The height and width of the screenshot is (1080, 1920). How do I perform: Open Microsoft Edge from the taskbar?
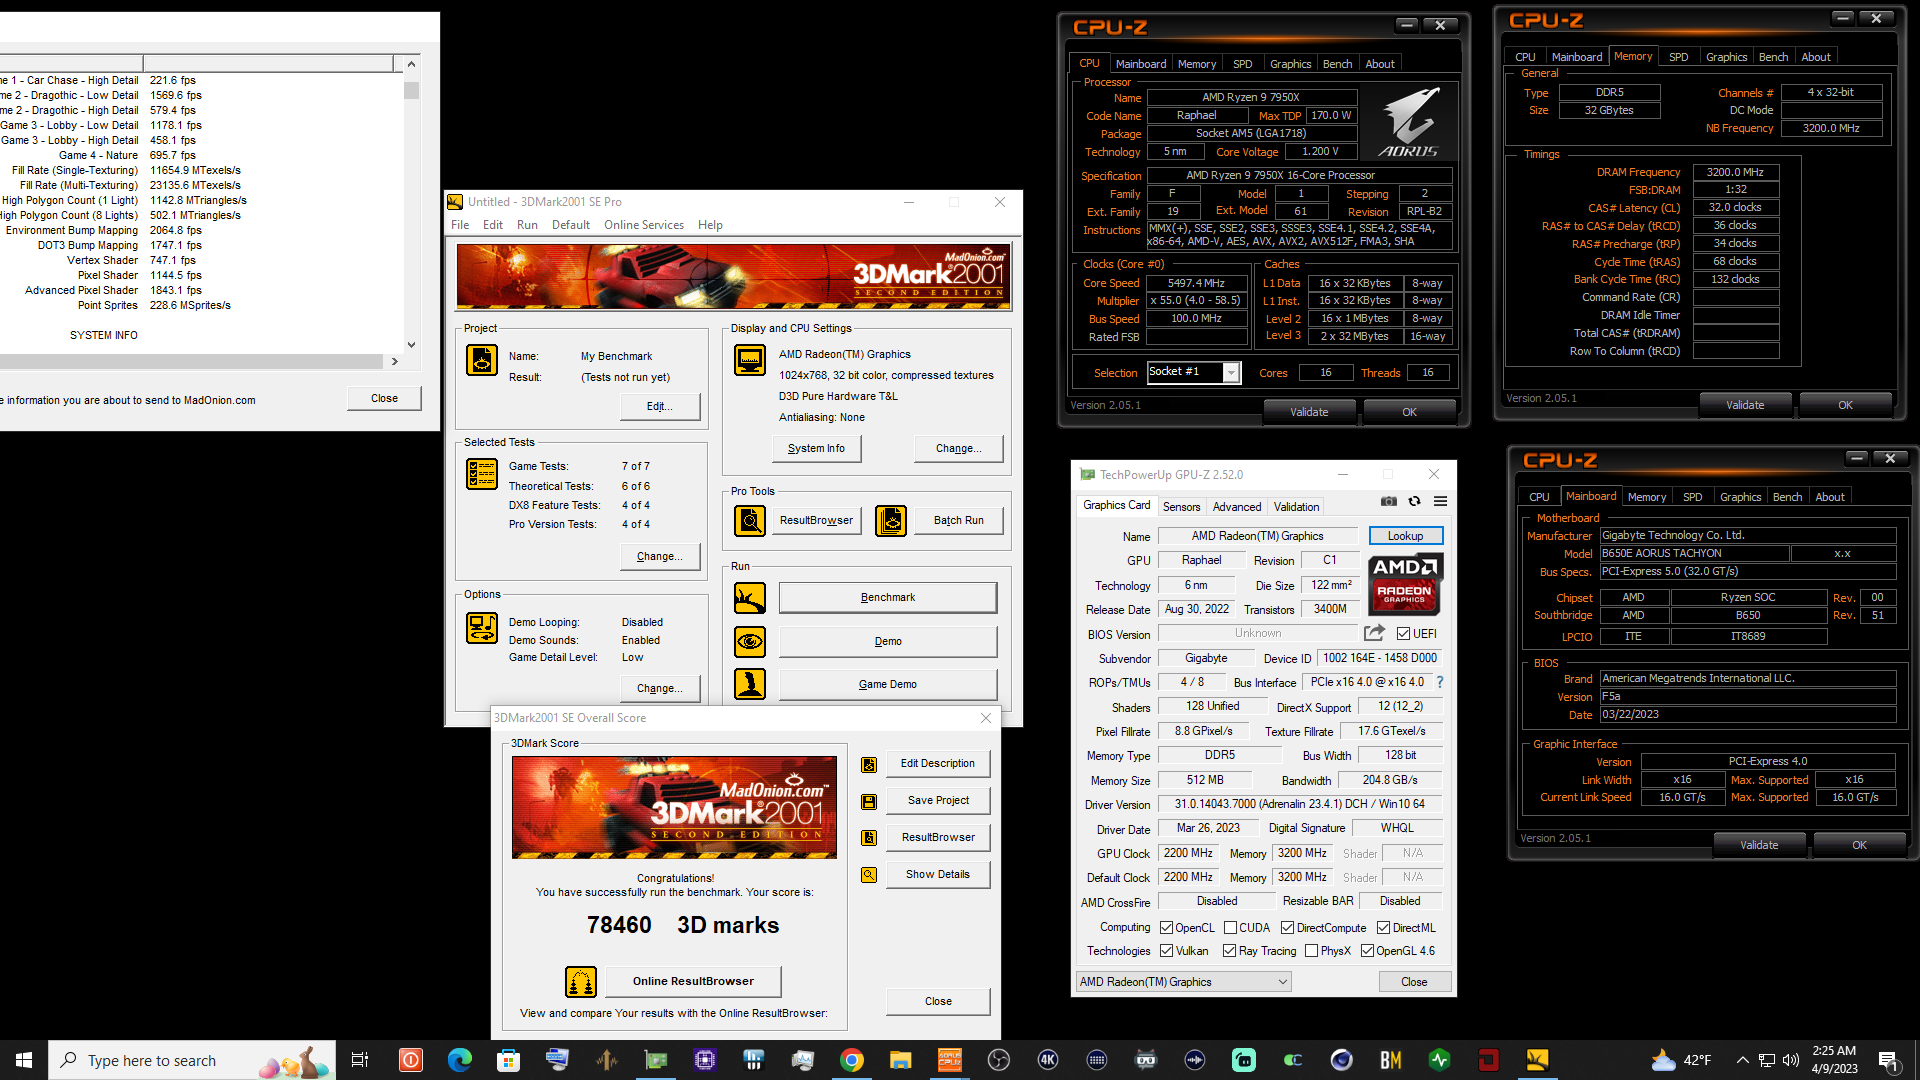pos(460,1060)
